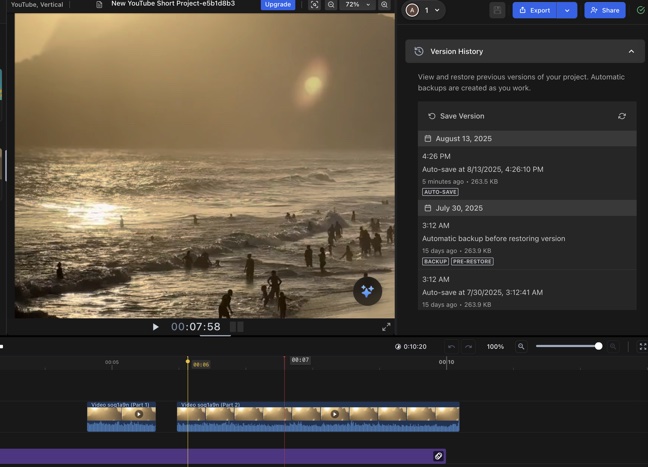The height and width of the screenshot is (467, 648).
Task: Click the Export button
Action: [535, 10]
